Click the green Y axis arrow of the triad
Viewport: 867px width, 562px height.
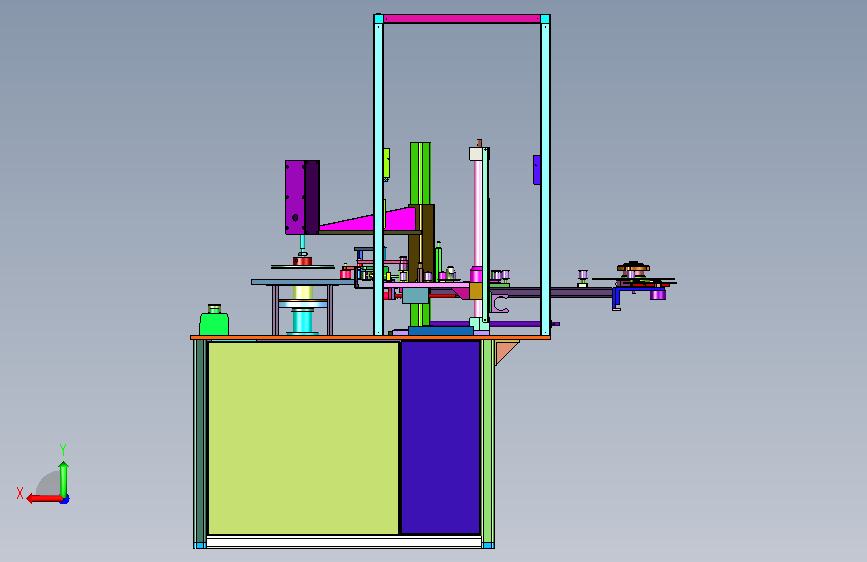pyautogui.click(x=64, y=479)
